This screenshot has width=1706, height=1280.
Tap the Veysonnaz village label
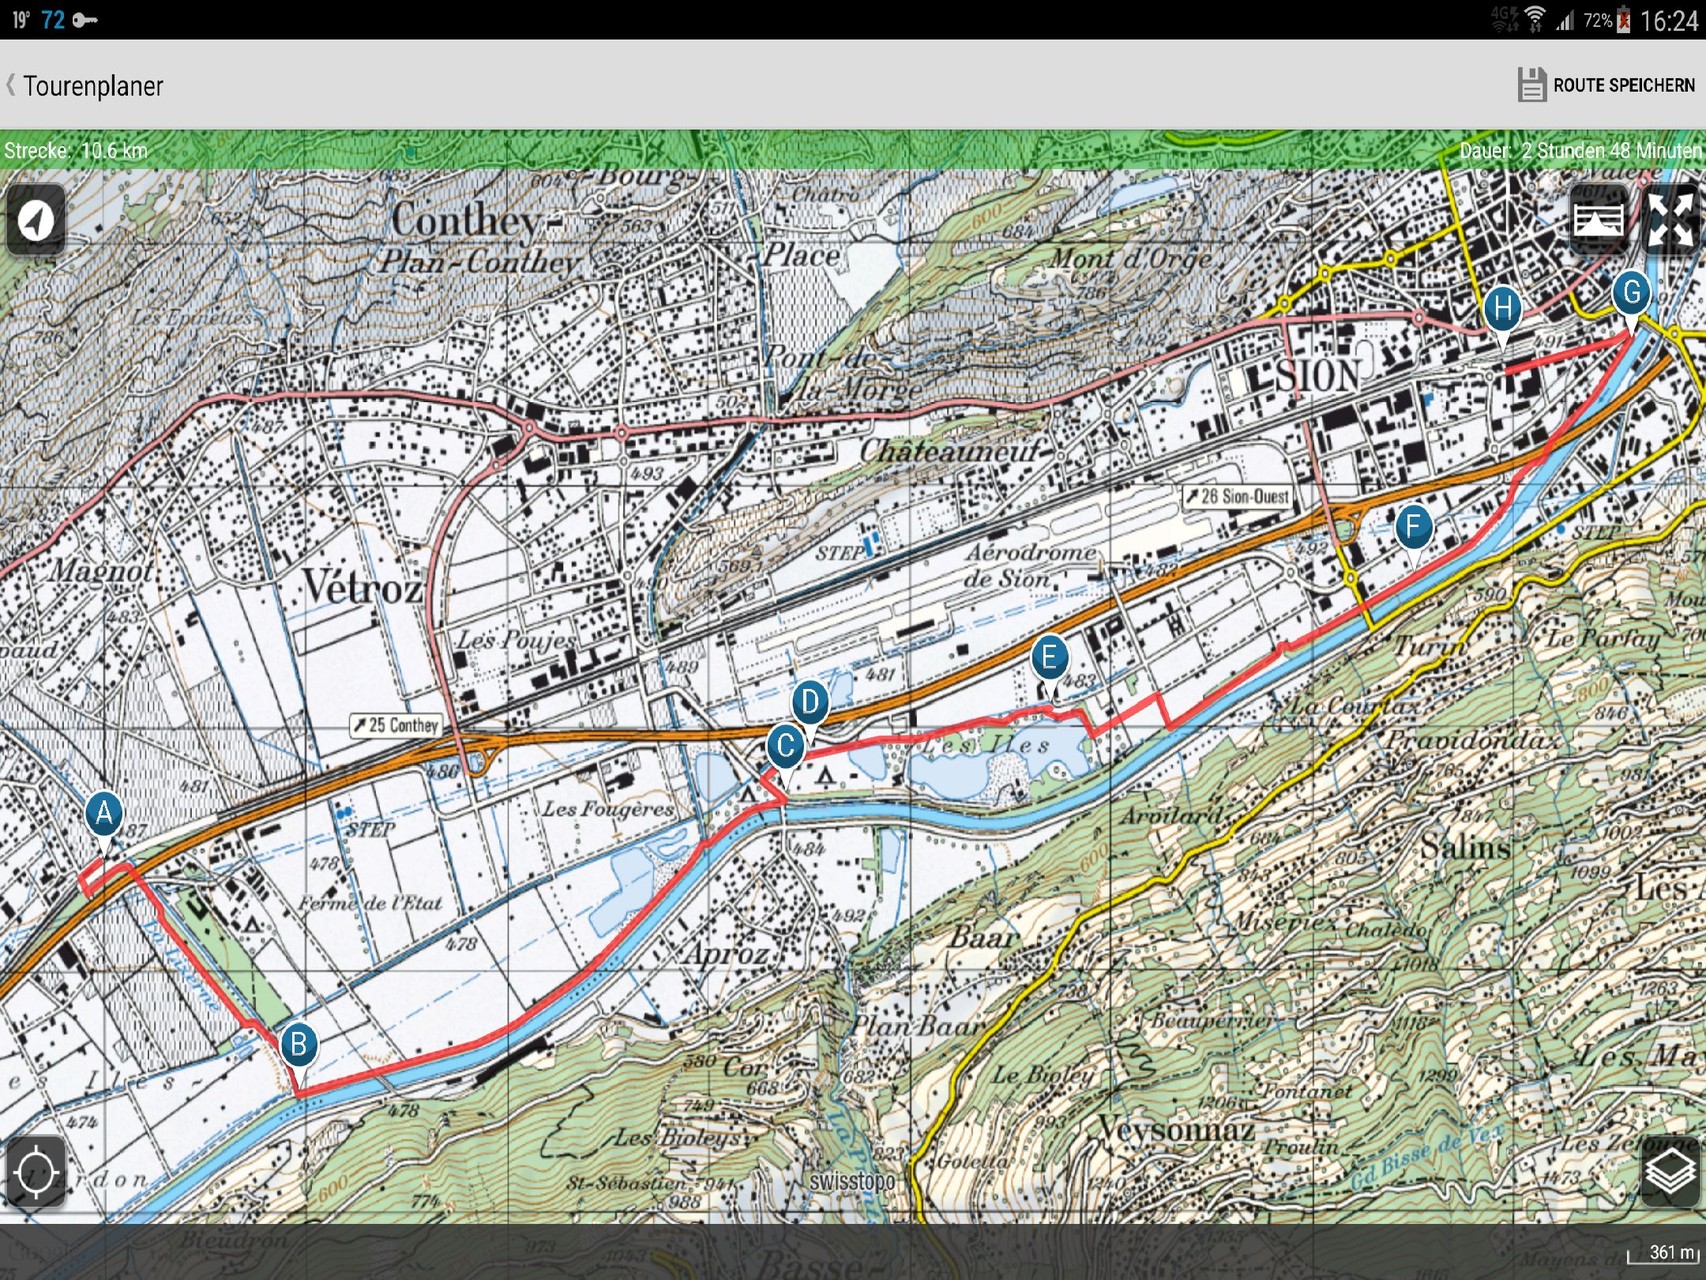(x=1176, y=1130)
